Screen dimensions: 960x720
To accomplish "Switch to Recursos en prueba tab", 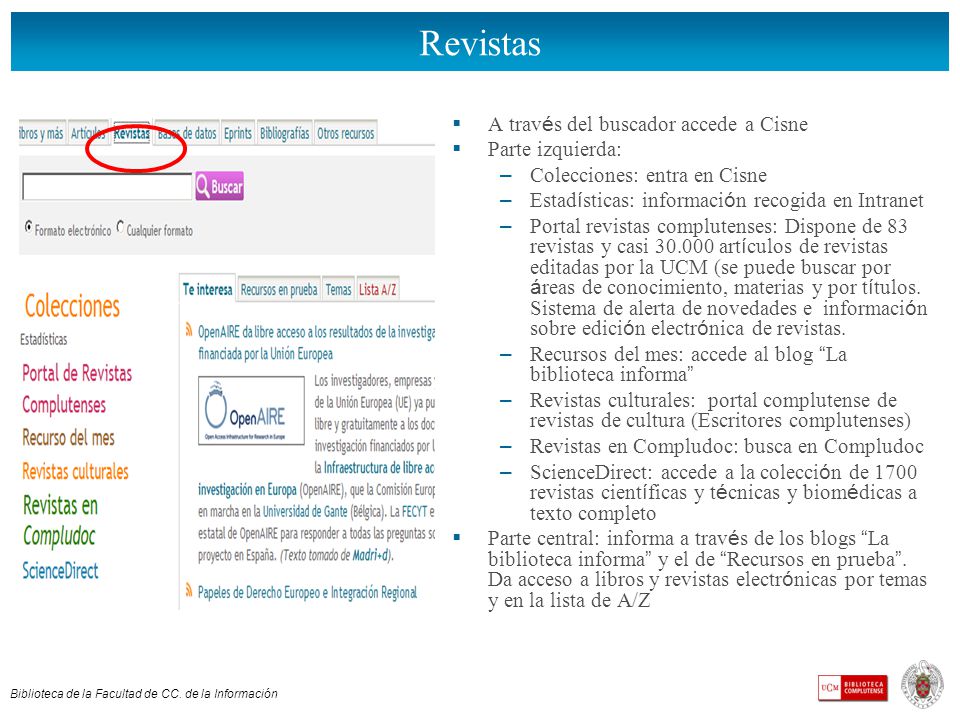I will click(x=279, y=289).
